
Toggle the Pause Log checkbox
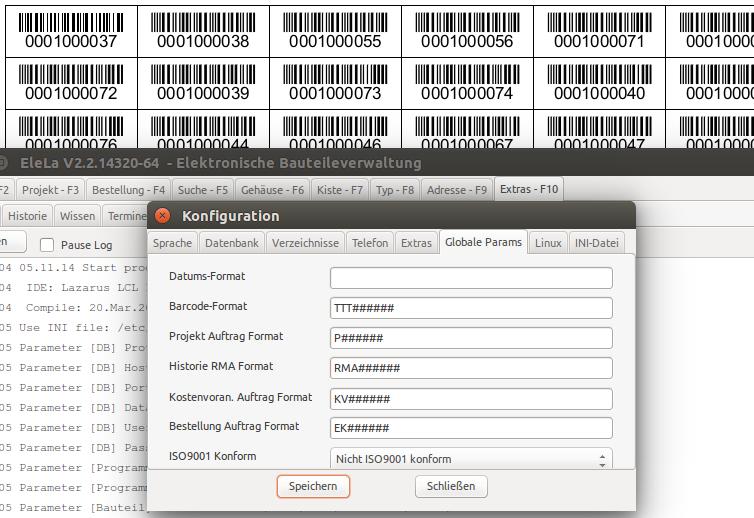(x=47, y=245)
